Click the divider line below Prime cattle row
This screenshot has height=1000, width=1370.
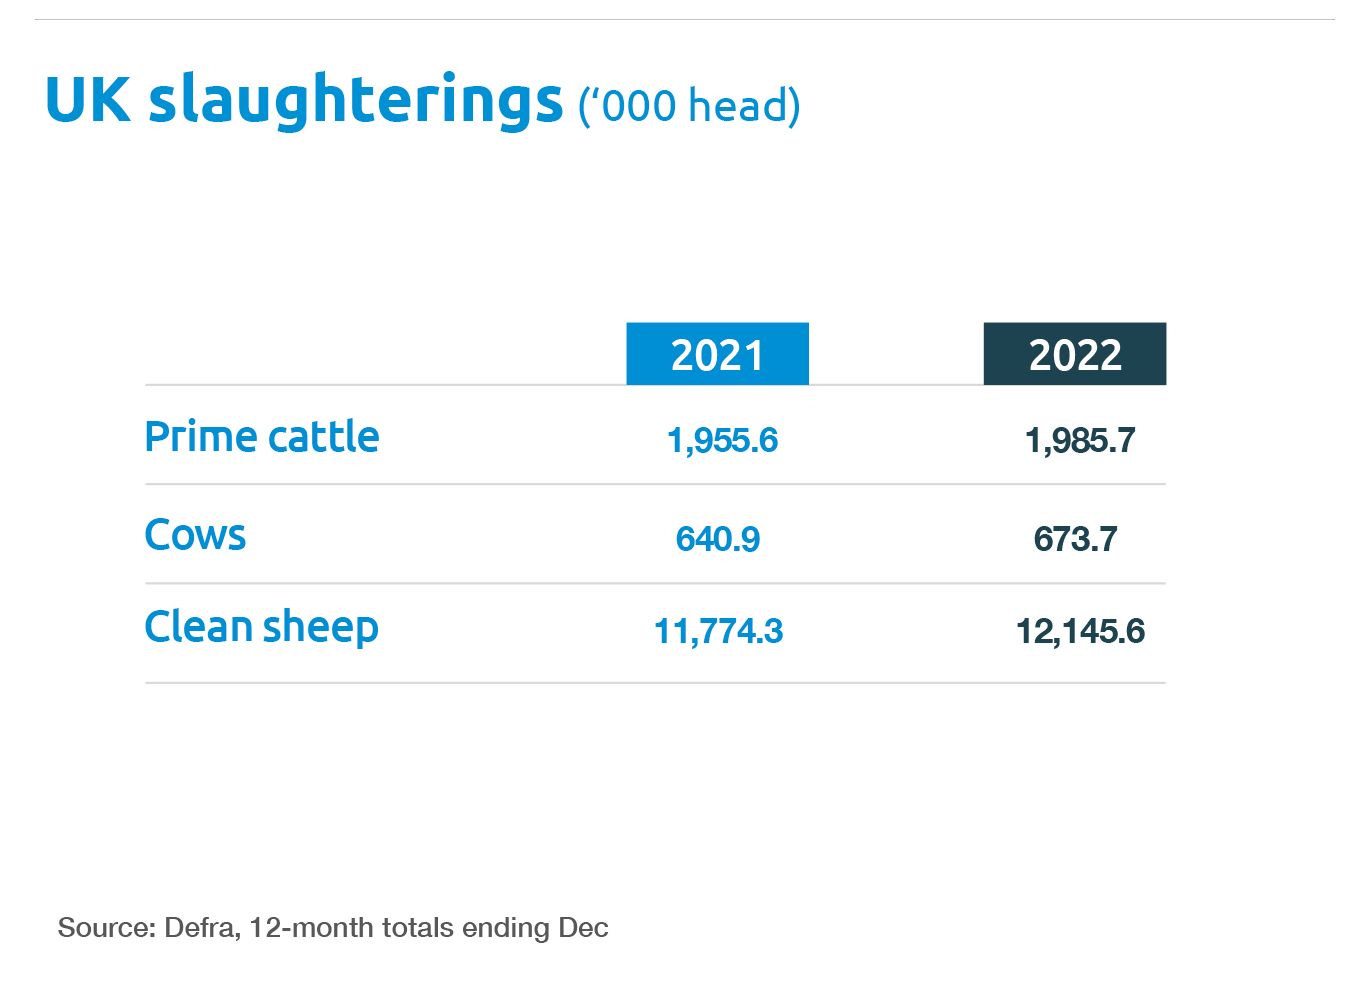click(x=655, y=484)
